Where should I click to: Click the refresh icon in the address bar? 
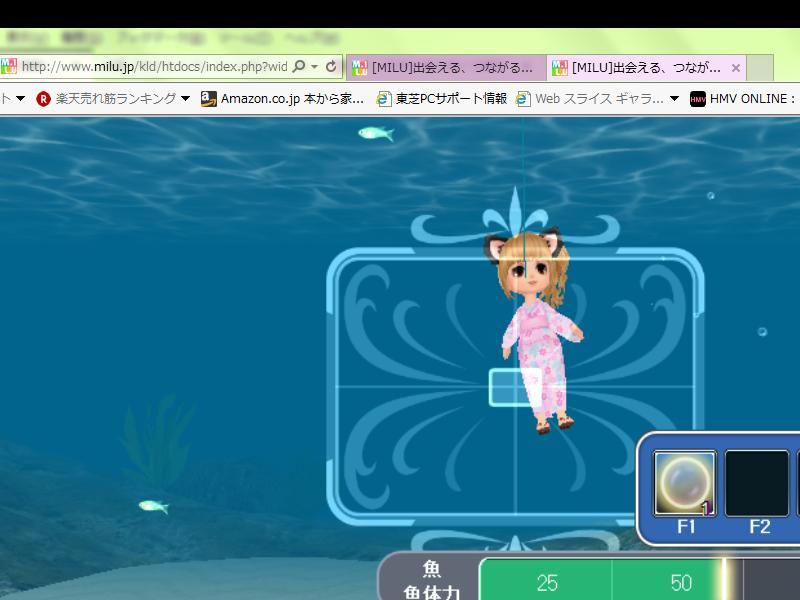pyautogui.click(x=331, y=66)
